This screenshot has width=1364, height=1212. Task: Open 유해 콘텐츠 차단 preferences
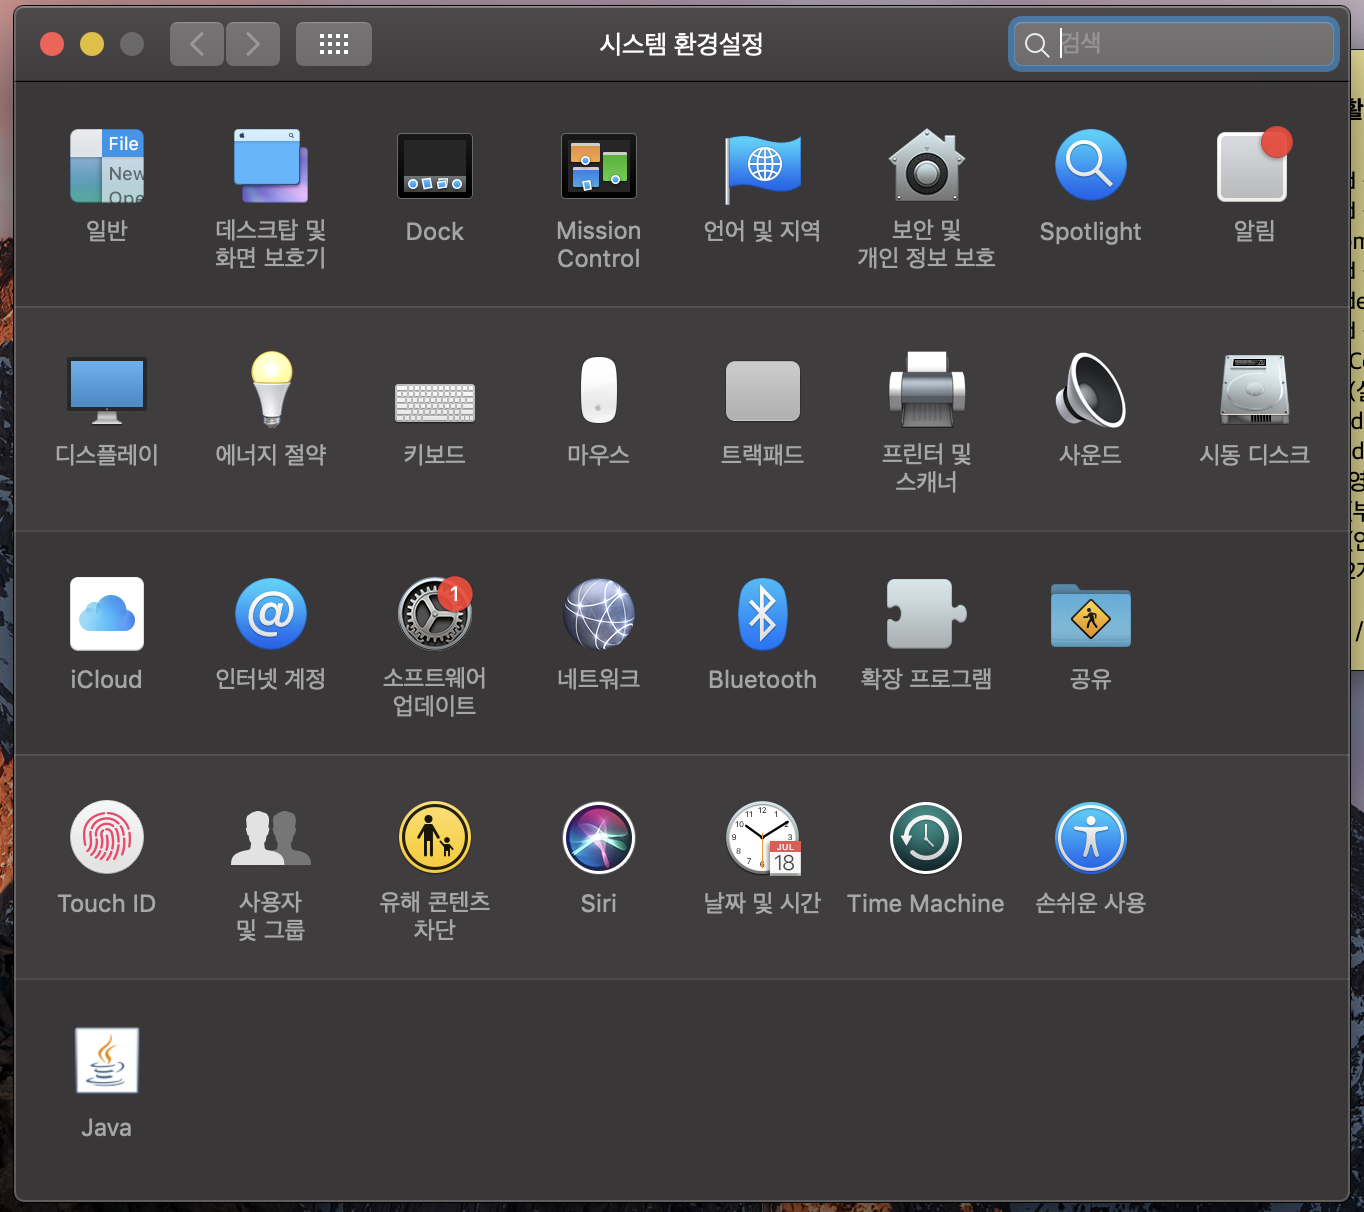pos(435,838)
